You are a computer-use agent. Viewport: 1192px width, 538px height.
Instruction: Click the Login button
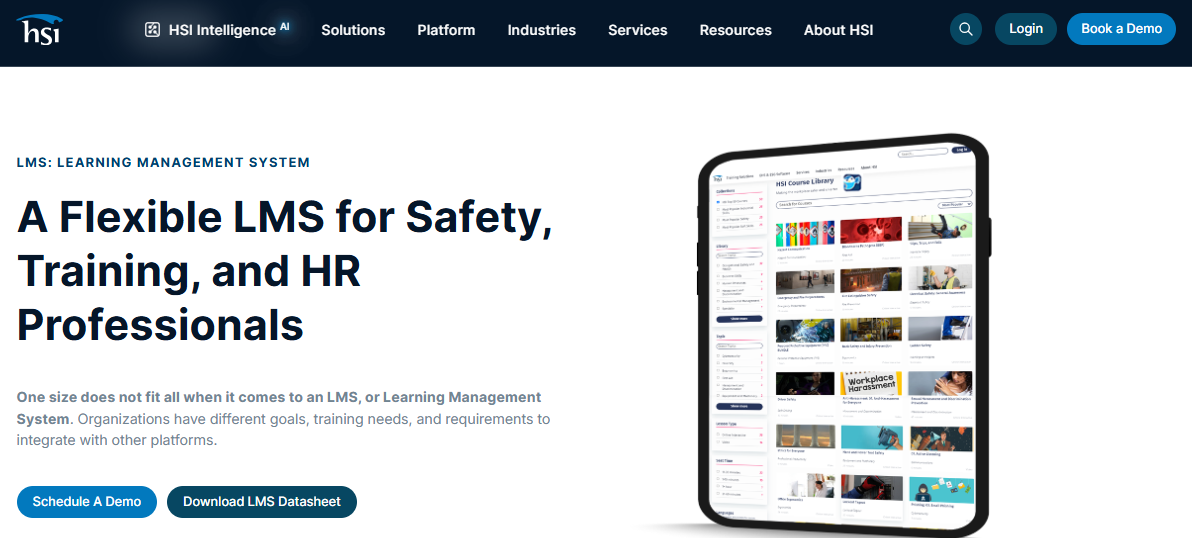[1026, 29]
